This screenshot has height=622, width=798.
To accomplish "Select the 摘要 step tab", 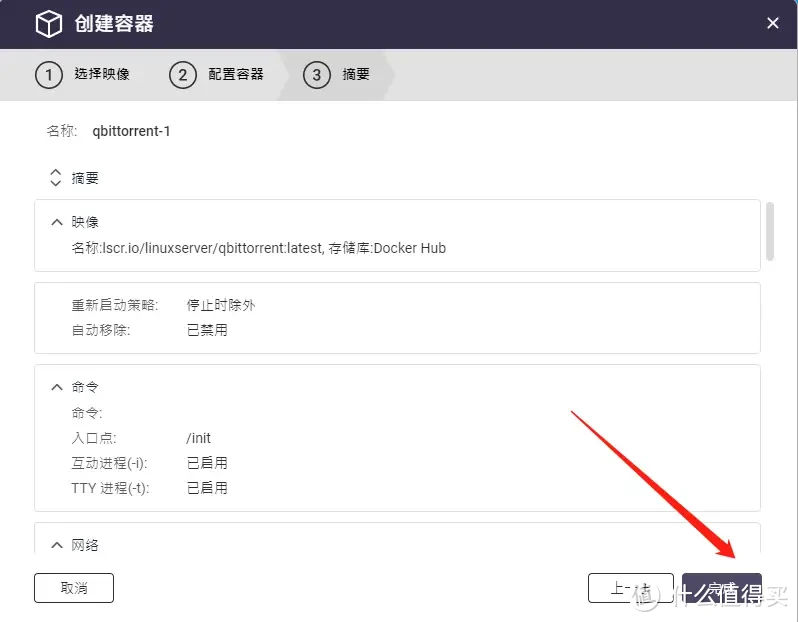I will pos(355,75).
